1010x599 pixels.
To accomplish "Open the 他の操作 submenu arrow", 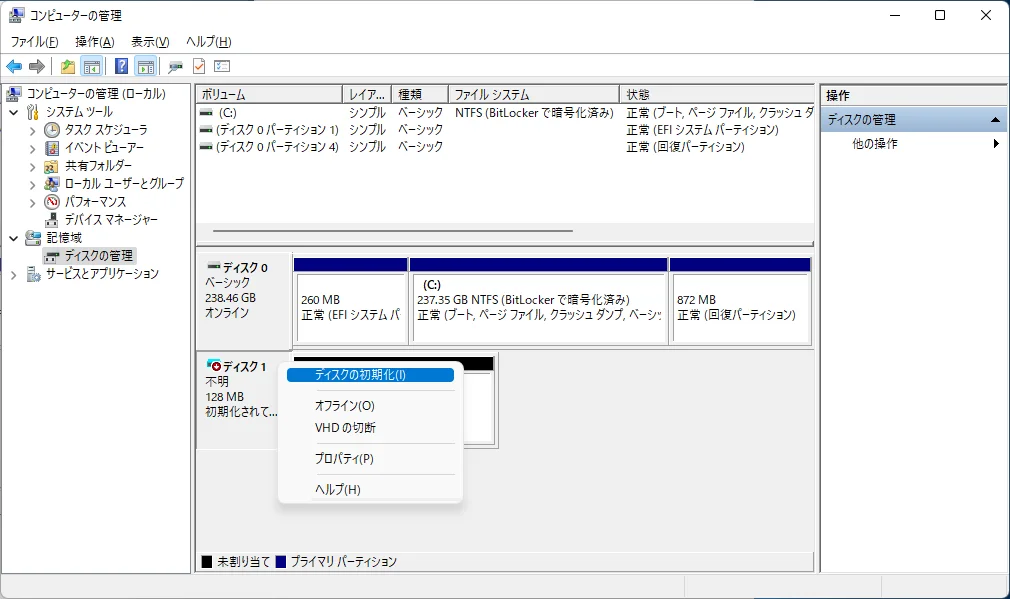I will click(x=996, y=144).
